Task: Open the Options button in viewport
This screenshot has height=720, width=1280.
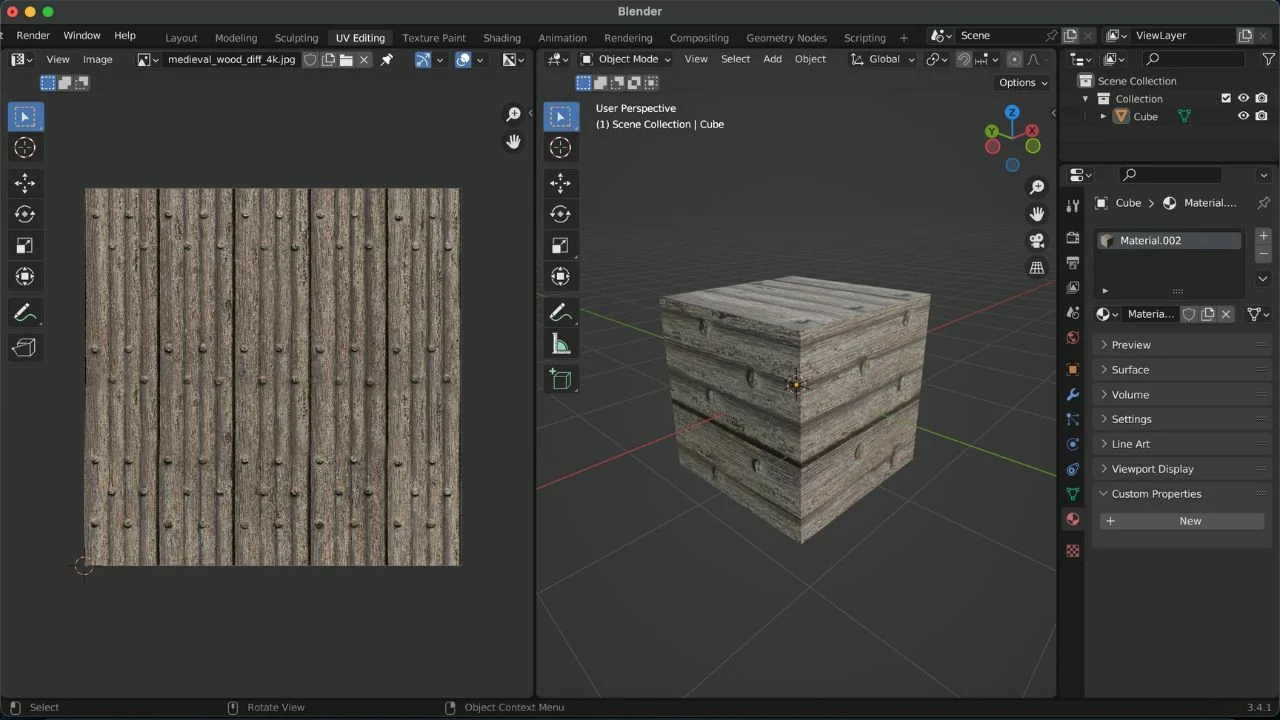Action: 1023,83
